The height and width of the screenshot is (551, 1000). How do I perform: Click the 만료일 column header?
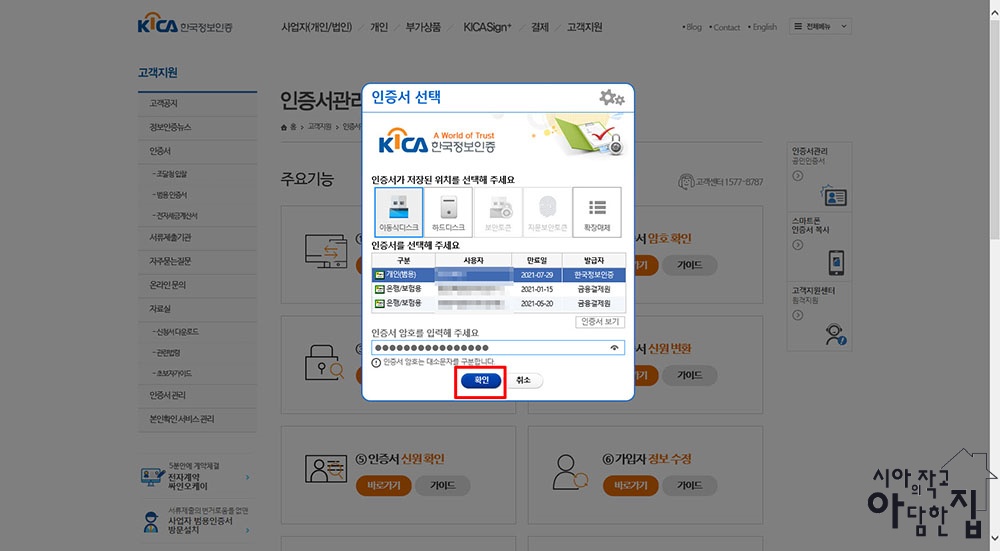pyautogui.click(x=537, y=260)
